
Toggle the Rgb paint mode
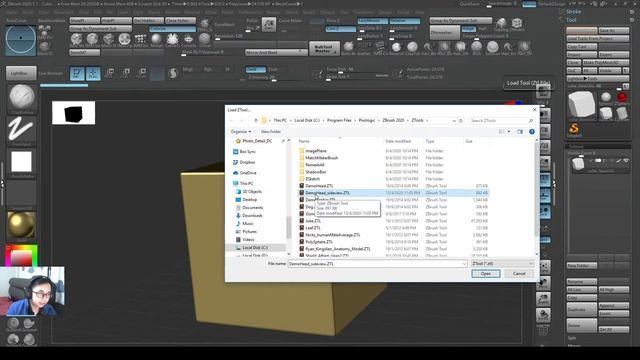coord(208,69)
